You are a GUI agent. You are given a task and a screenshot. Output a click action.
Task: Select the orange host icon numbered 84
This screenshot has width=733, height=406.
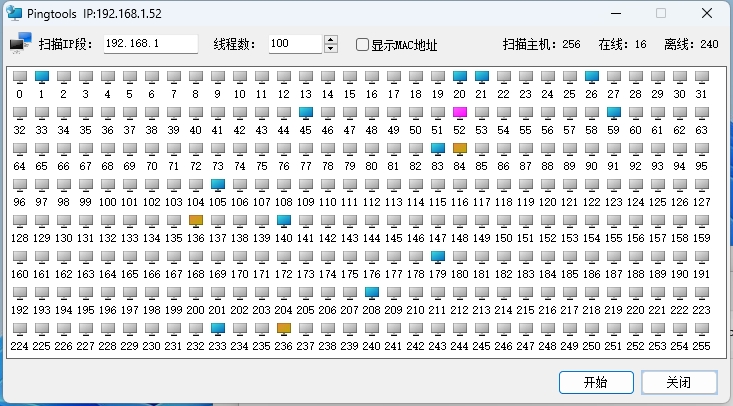(460, 149)
